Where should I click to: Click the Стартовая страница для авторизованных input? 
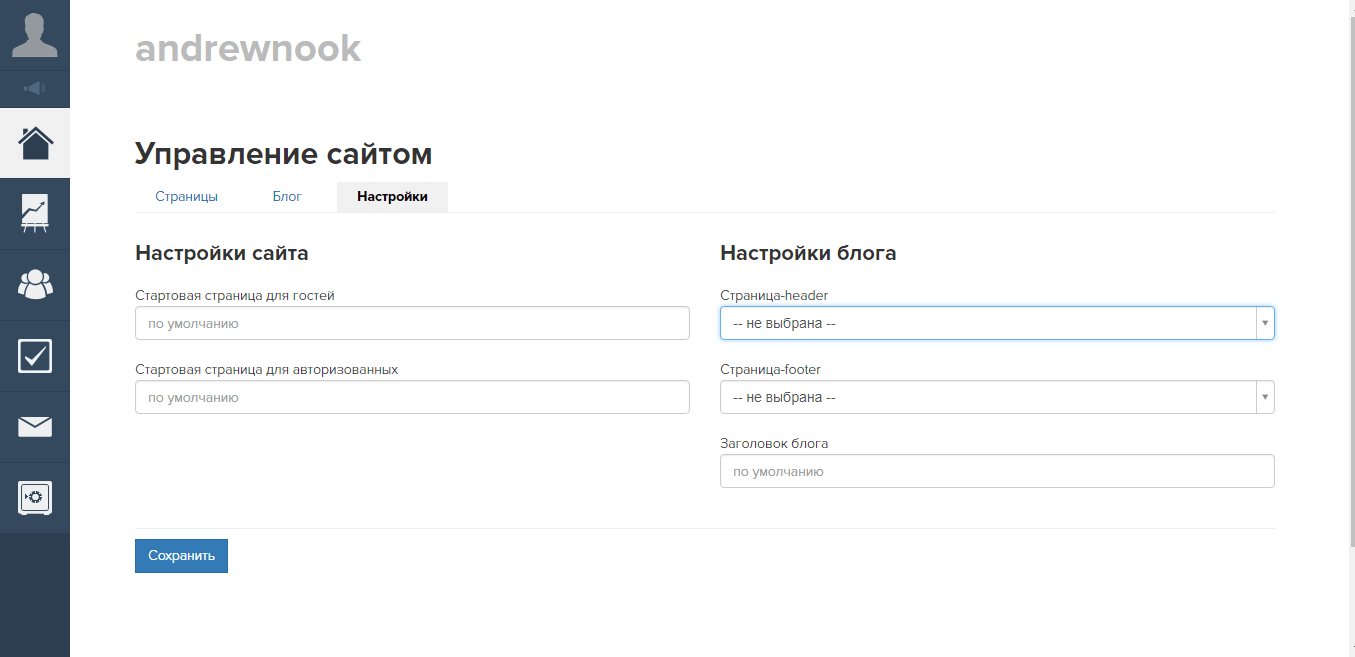coord(412,397)
